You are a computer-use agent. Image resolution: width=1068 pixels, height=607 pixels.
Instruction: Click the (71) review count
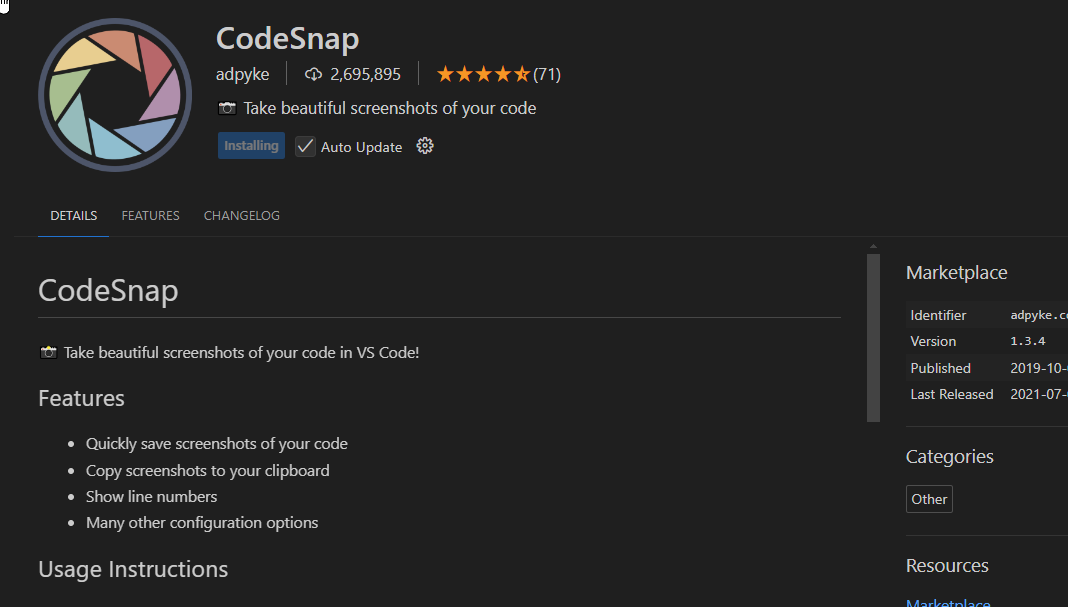(x=547, y=74)
